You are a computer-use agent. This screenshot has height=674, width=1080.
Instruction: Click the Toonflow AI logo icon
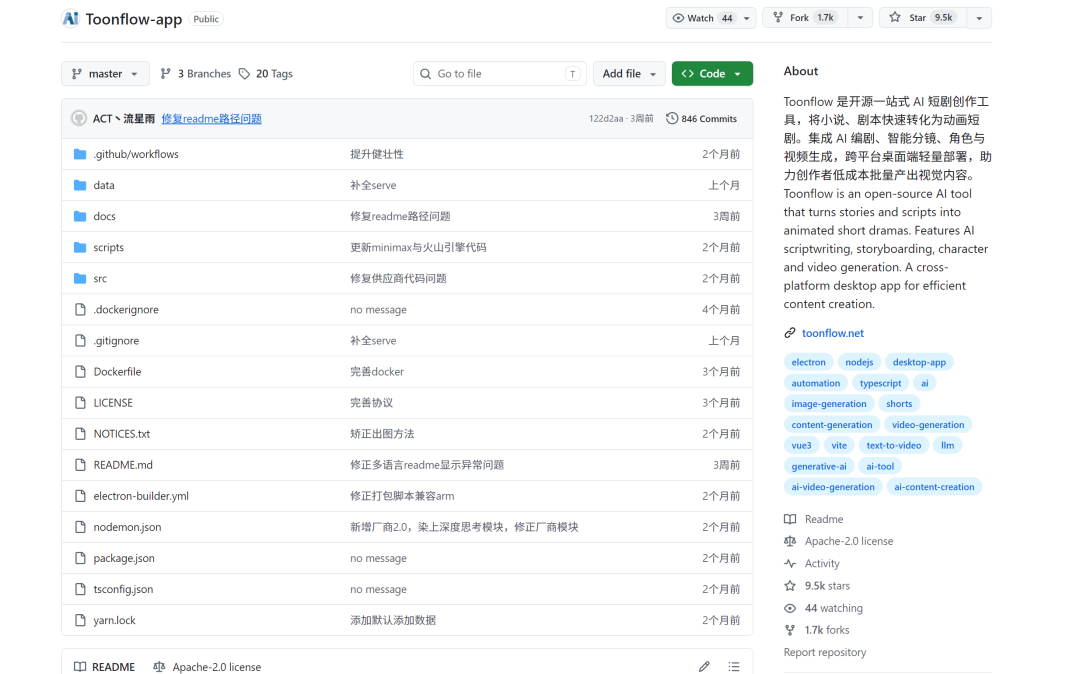coord(70,19)
